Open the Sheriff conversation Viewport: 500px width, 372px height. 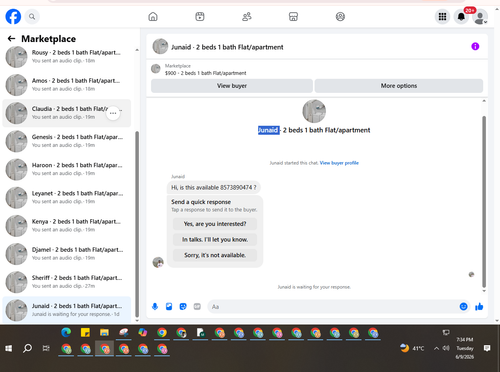[67, 282]
